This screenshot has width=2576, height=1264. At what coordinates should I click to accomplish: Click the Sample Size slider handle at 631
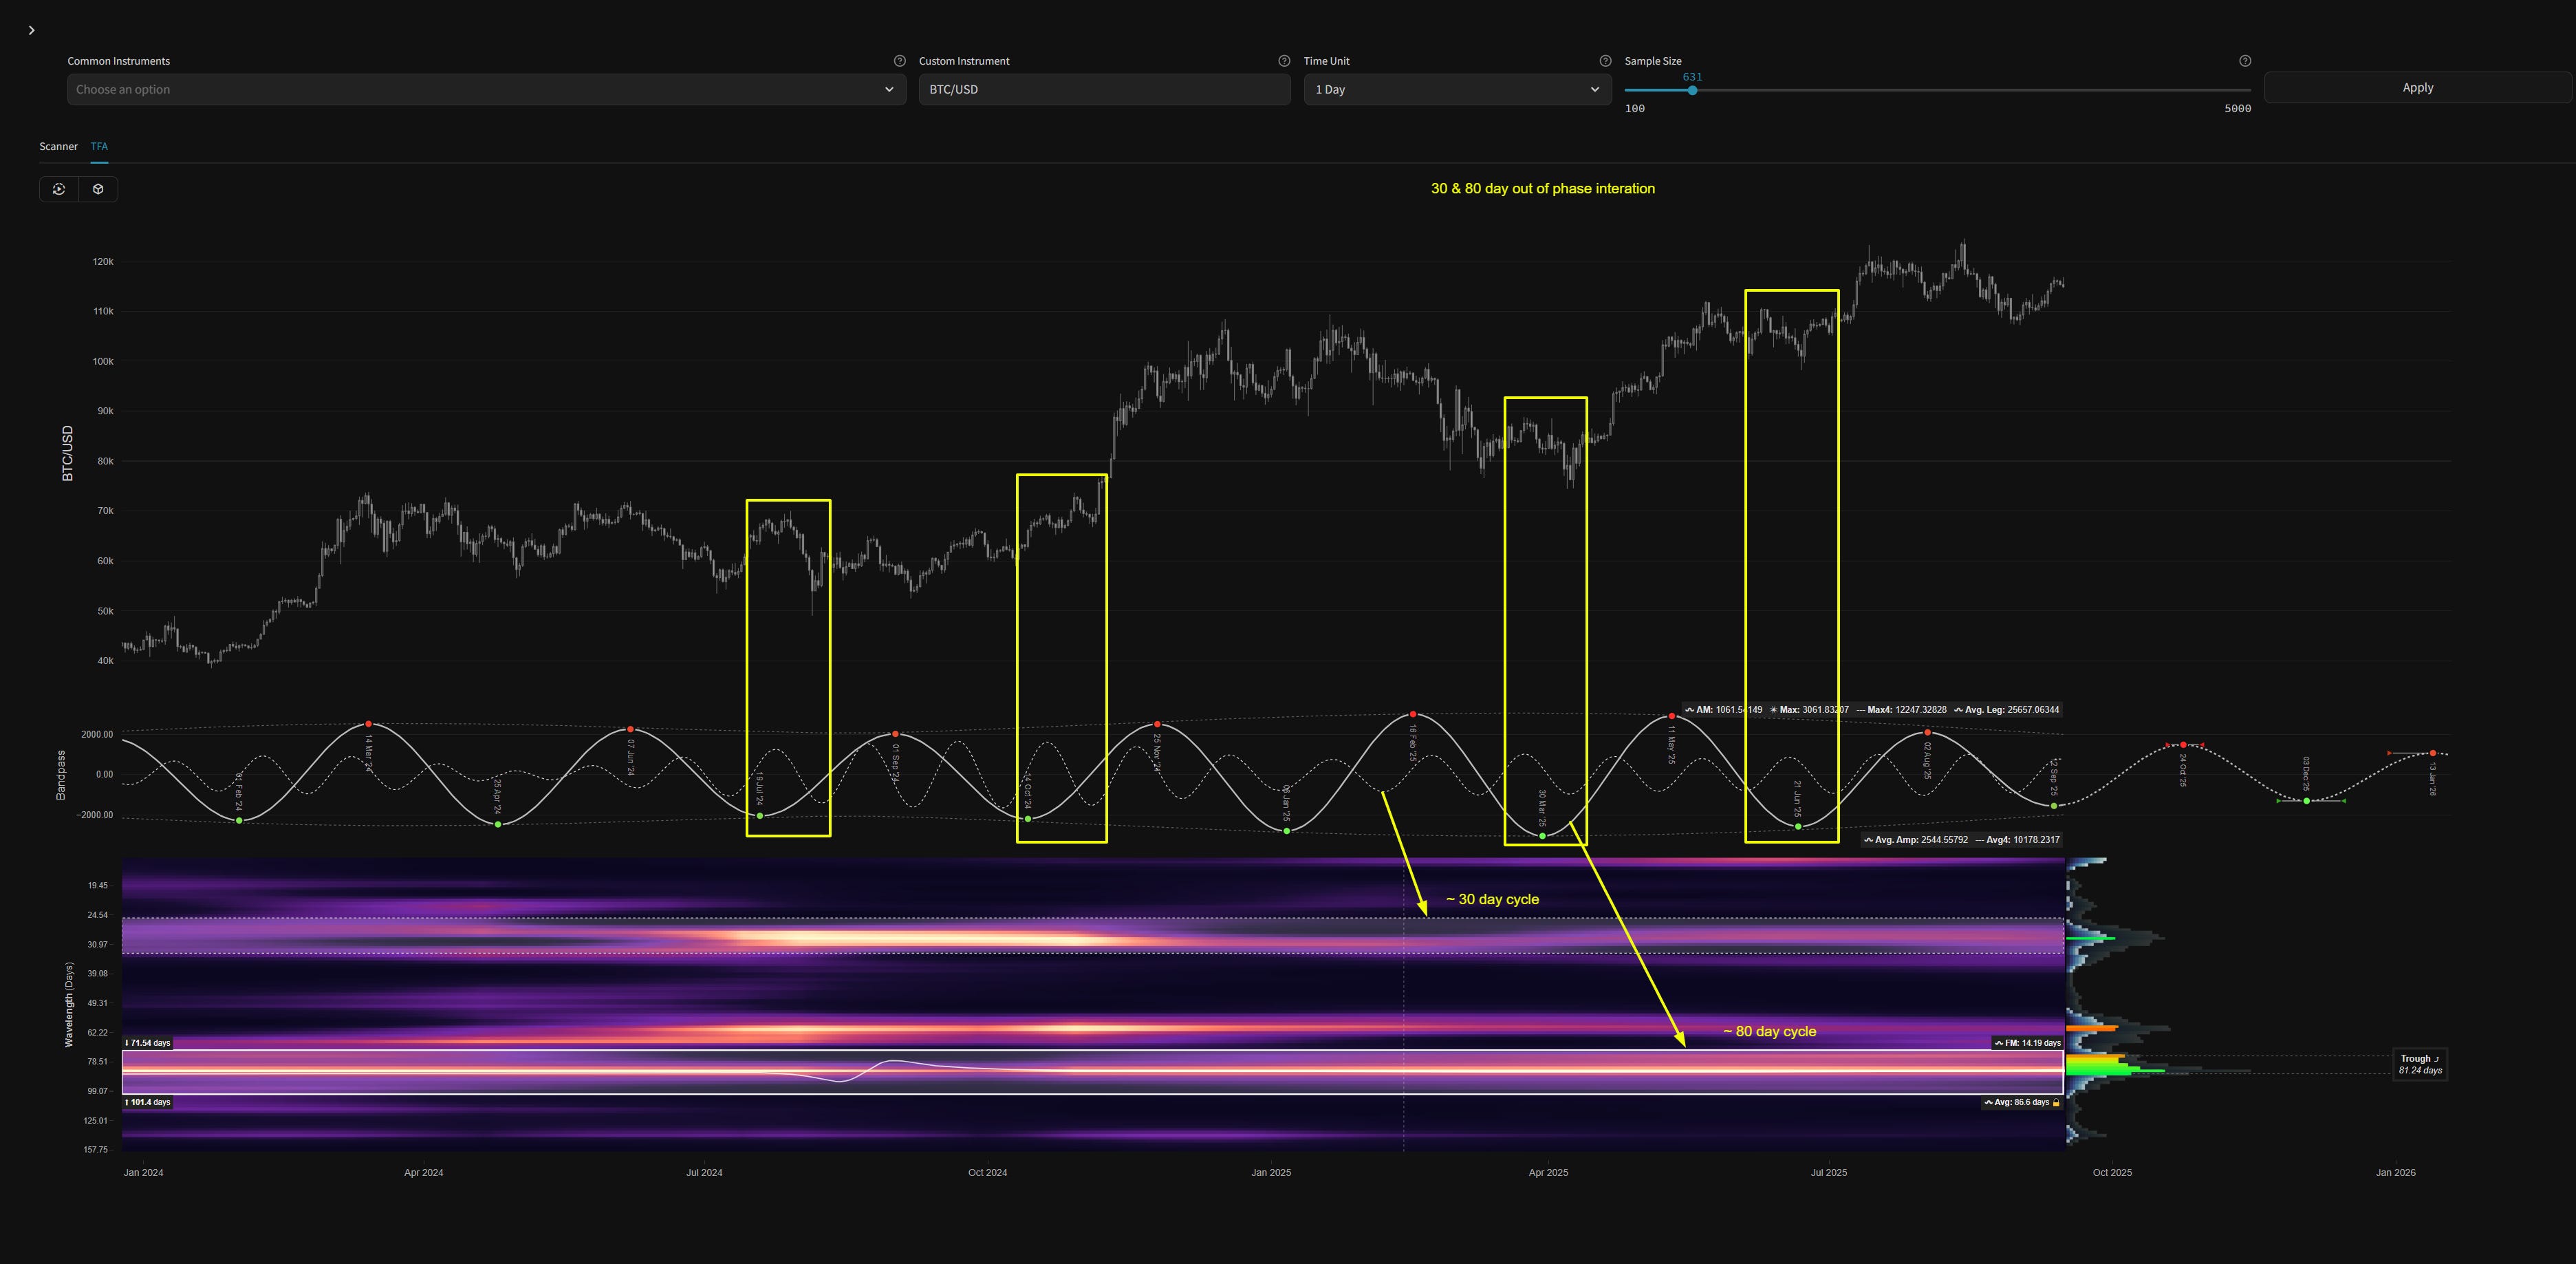1692,90
